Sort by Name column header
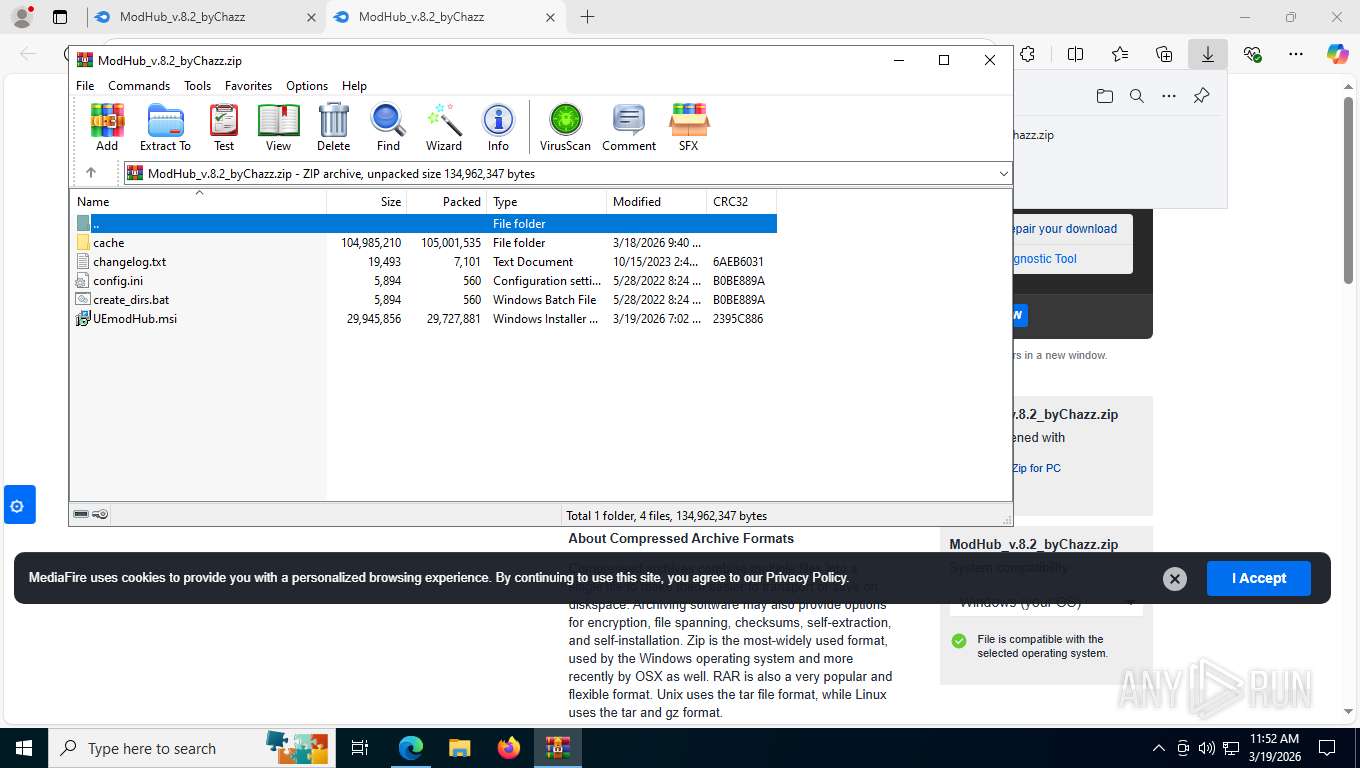 tap(198, 202)
